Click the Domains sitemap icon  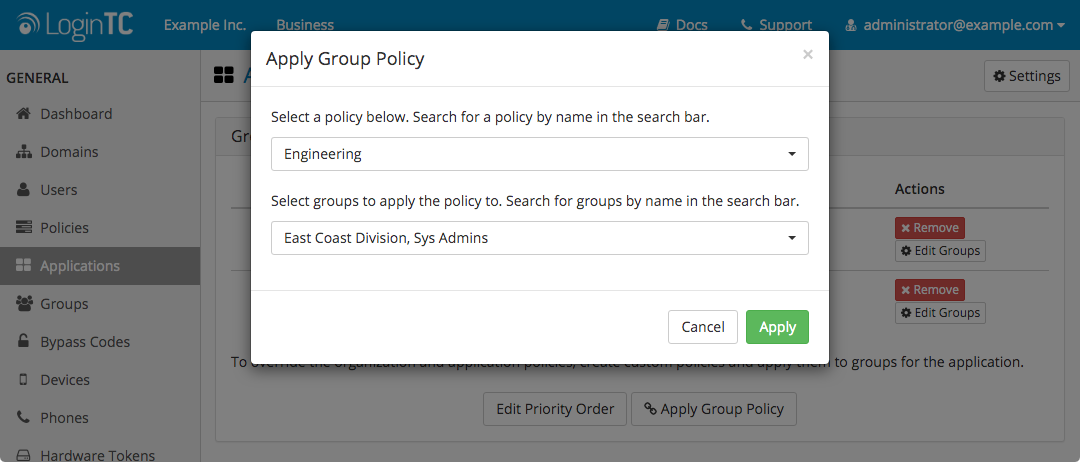[x=23, y=152]
